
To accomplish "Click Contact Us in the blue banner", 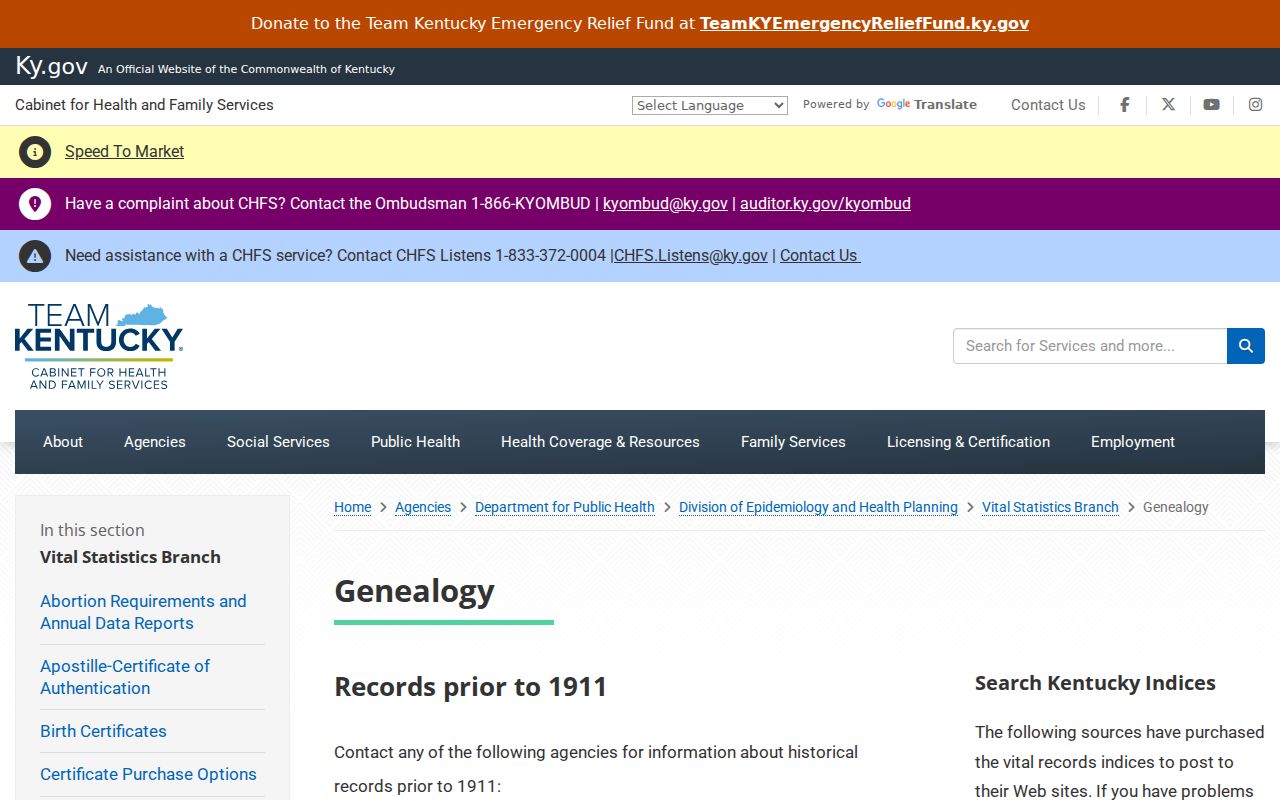I will [x=820, y=256].
